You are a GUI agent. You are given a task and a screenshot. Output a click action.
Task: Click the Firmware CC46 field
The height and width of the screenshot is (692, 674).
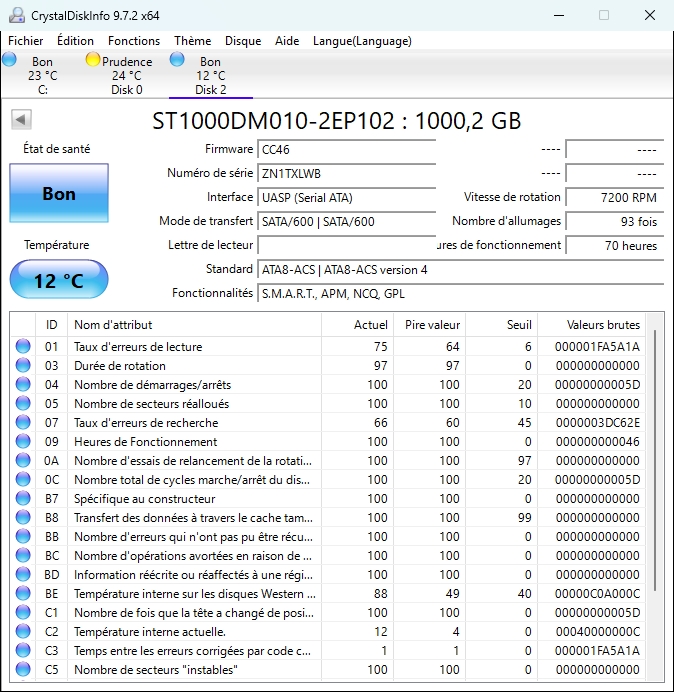[x=346, y=149]
